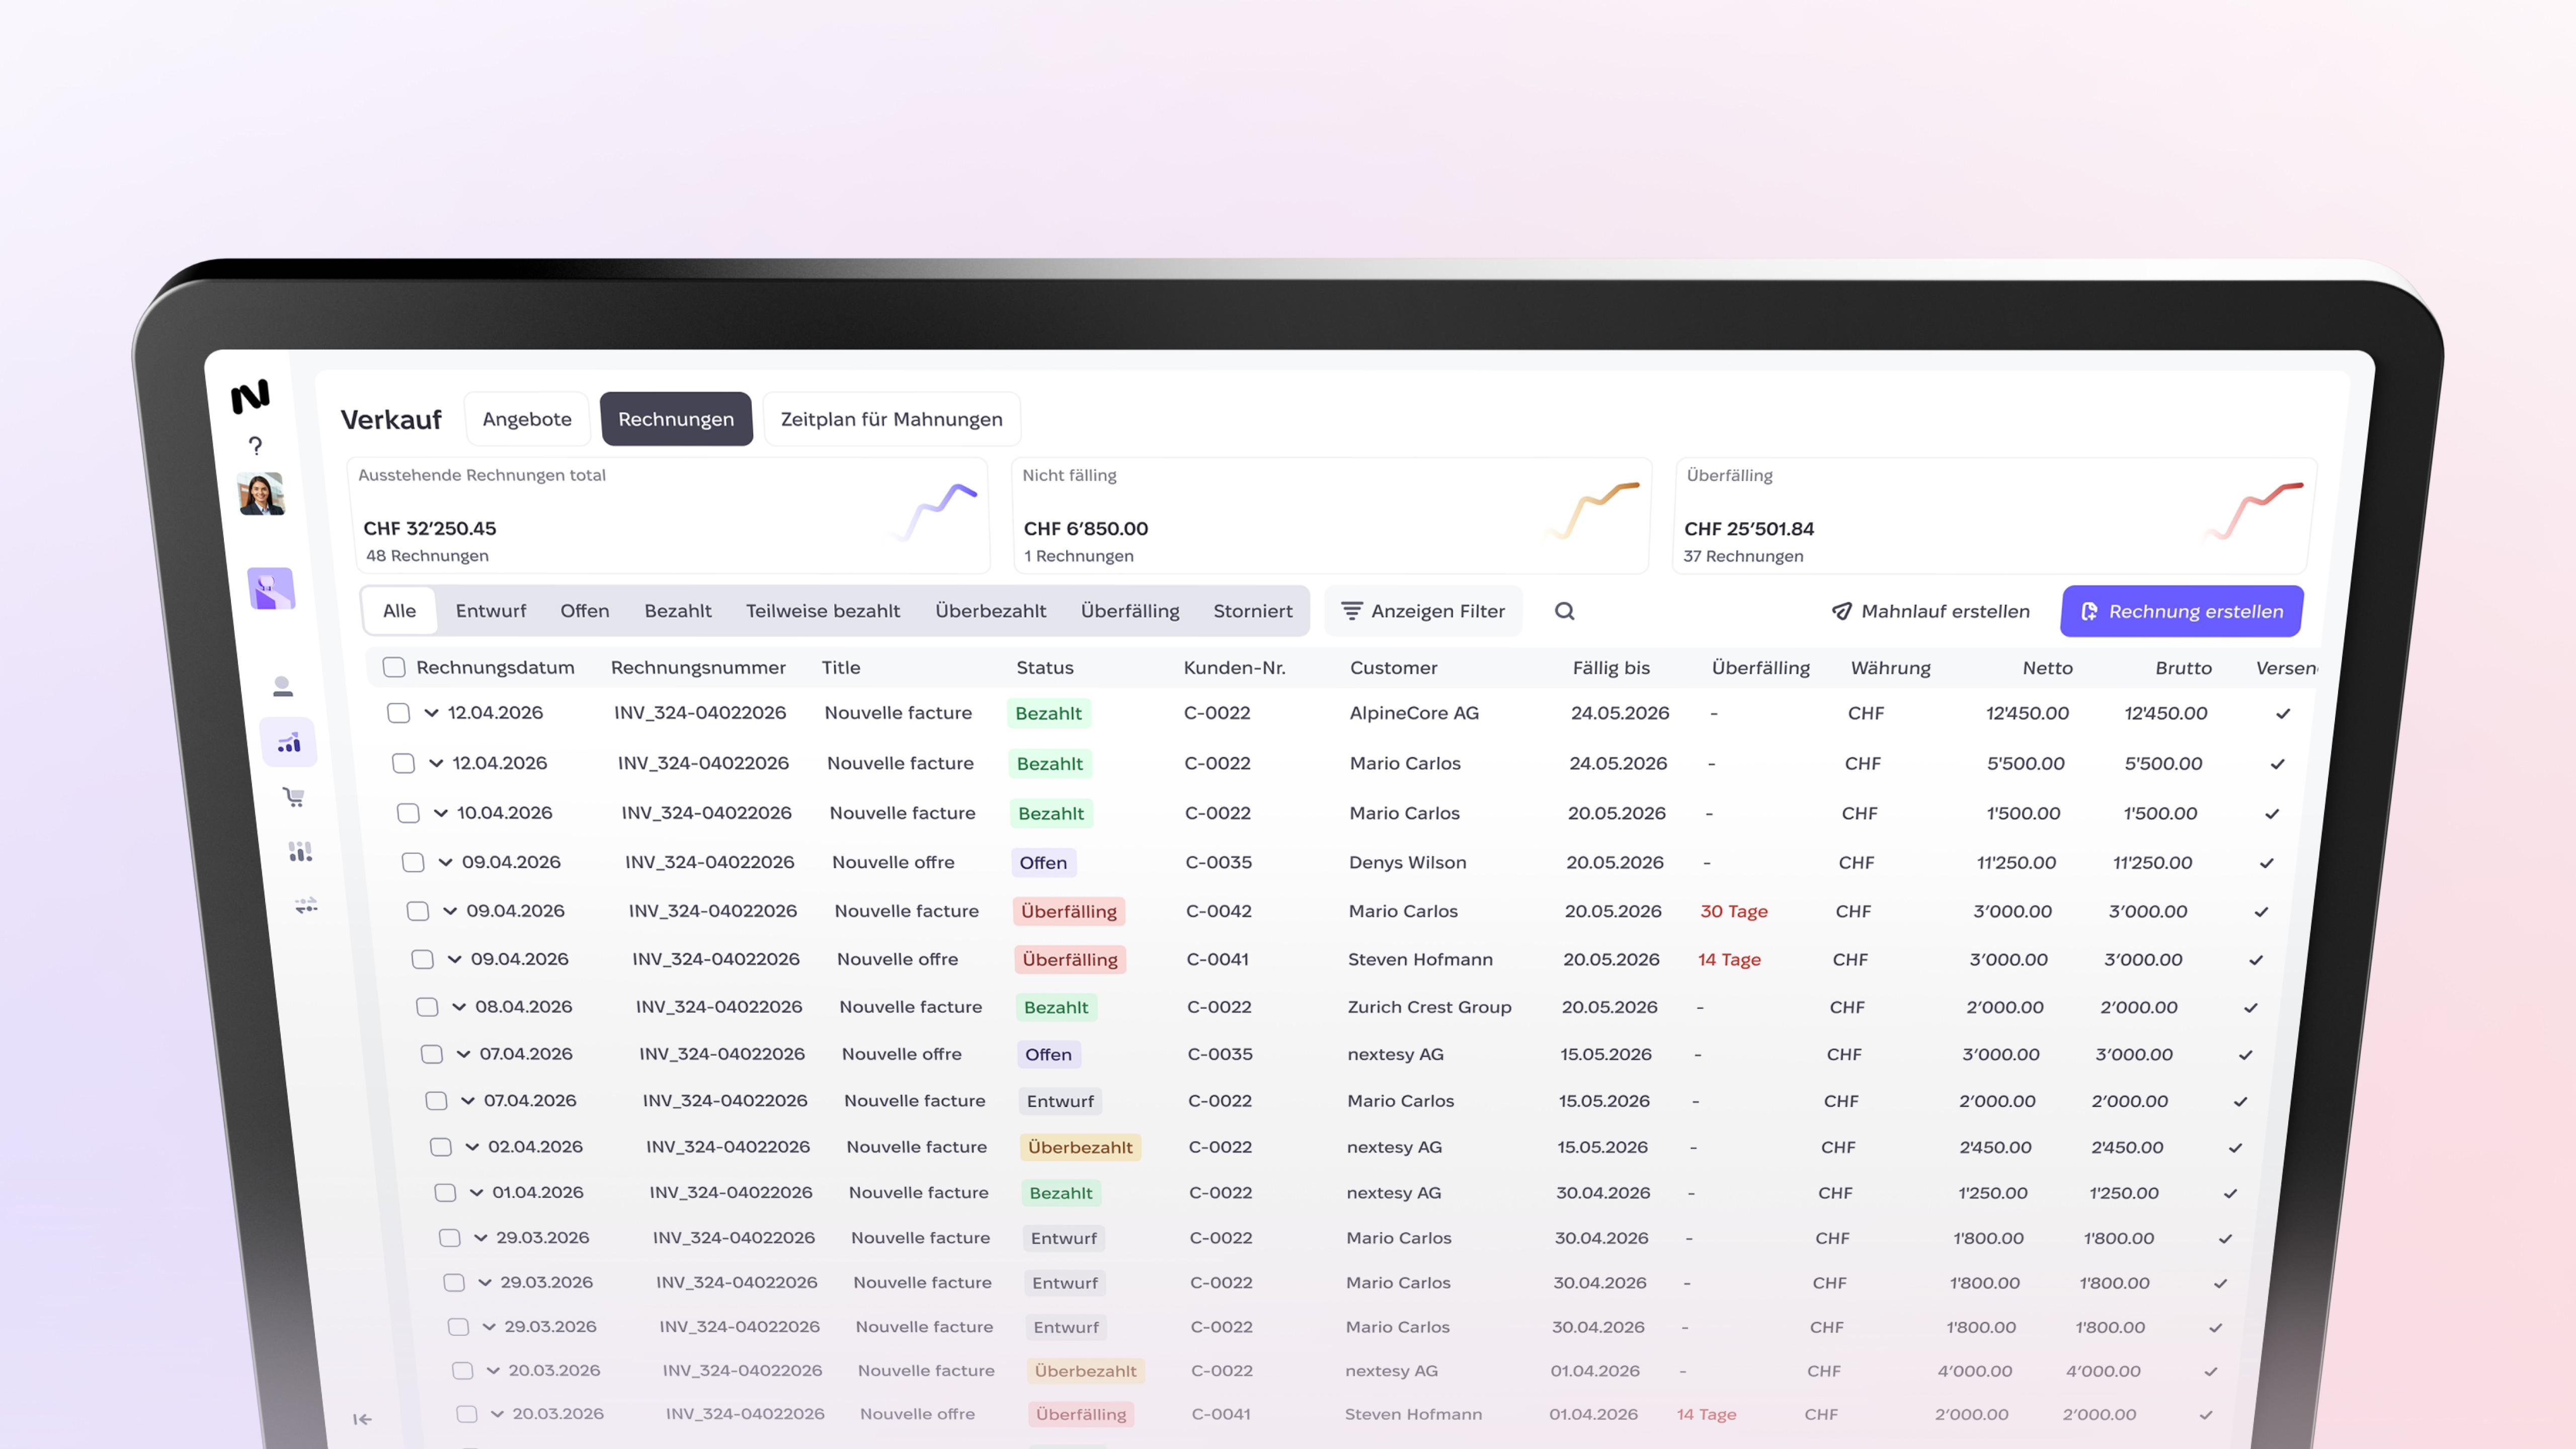The image size is (2576, 1449).
Task: Open the shopping cart purchase icon
Action: click(294, 797)
